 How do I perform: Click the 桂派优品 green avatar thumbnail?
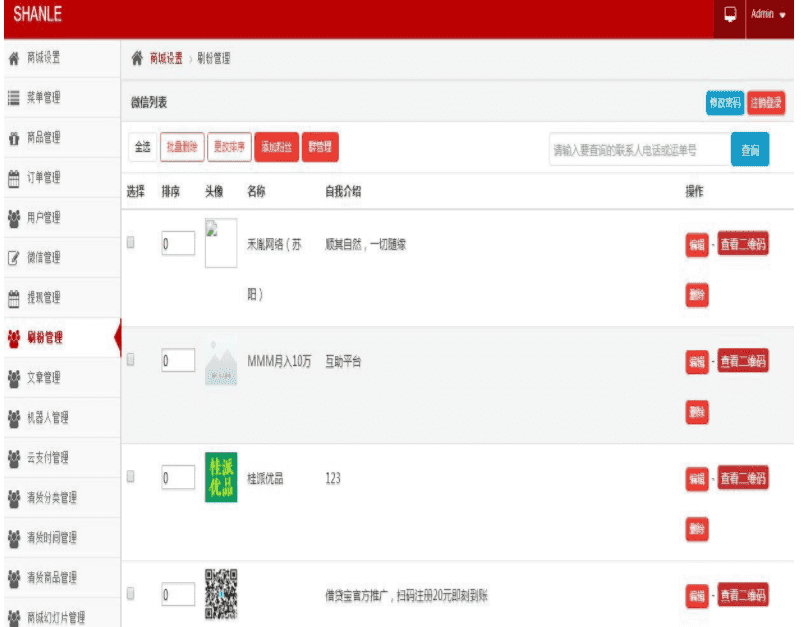[x=221, y=478]
